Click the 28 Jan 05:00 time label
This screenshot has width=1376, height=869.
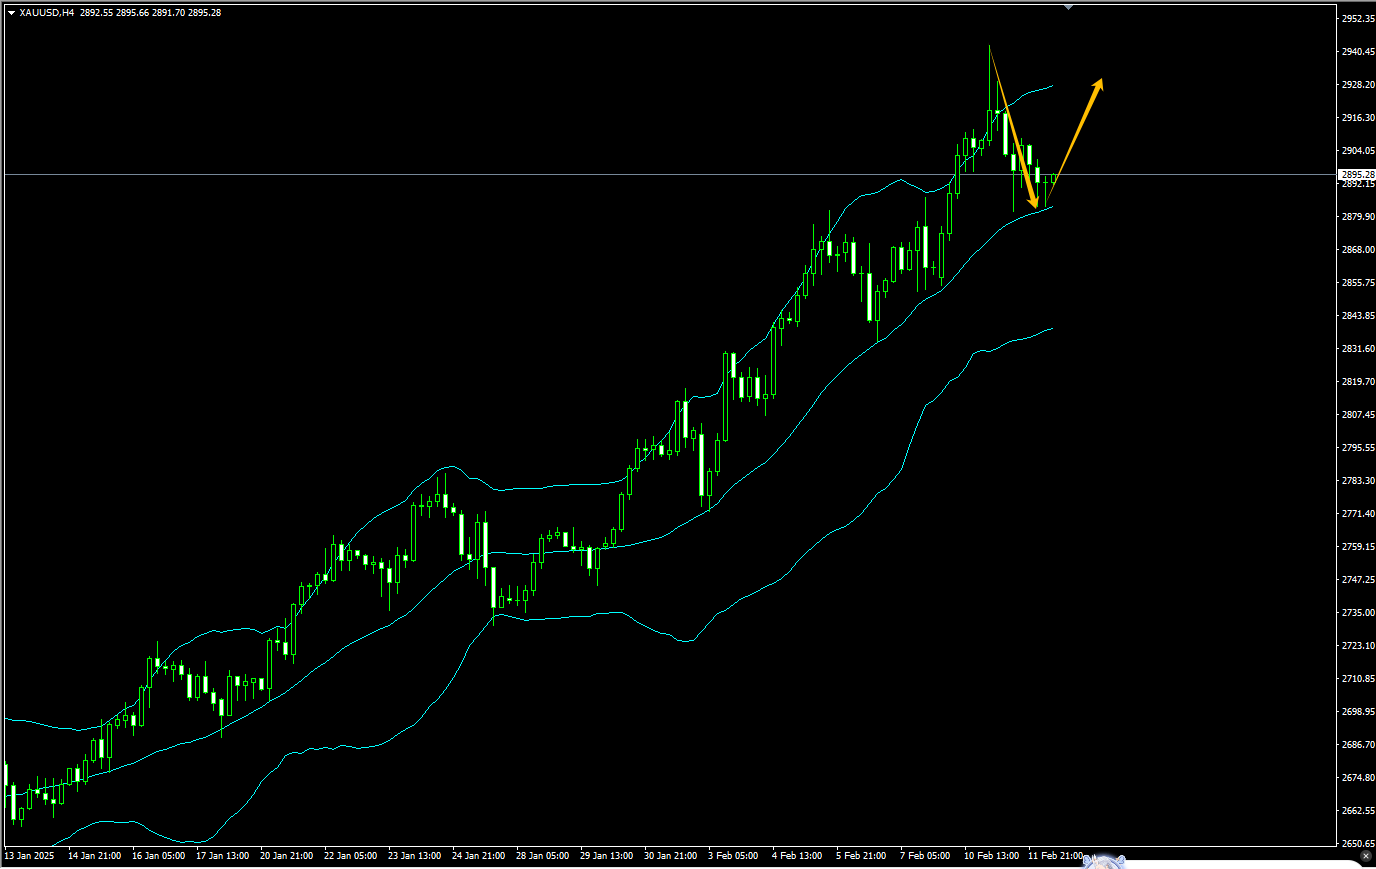click(542, 856)
